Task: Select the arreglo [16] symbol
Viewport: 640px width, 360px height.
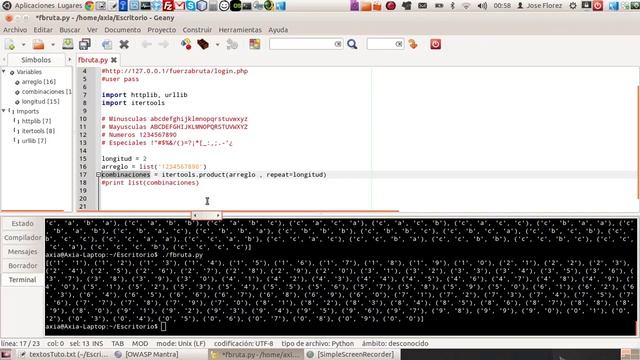Action: [38, 82]
